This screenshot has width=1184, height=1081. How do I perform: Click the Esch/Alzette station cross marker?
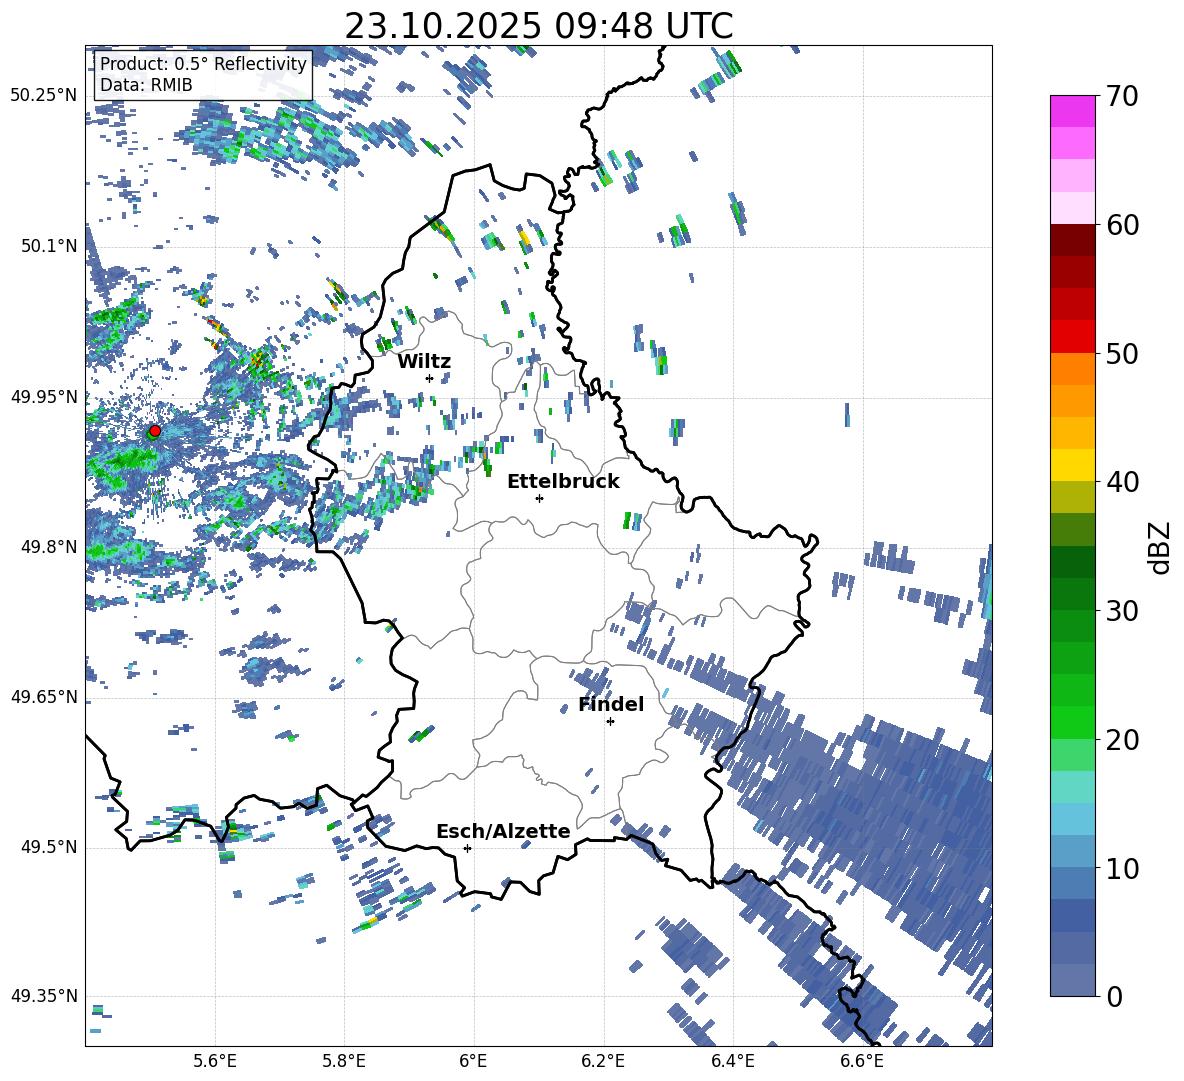467,848
